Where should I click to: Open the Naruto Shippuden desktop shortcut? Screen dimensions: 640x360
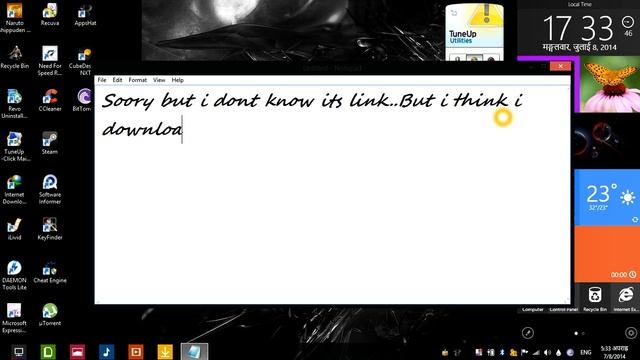[x=14, y=17]
